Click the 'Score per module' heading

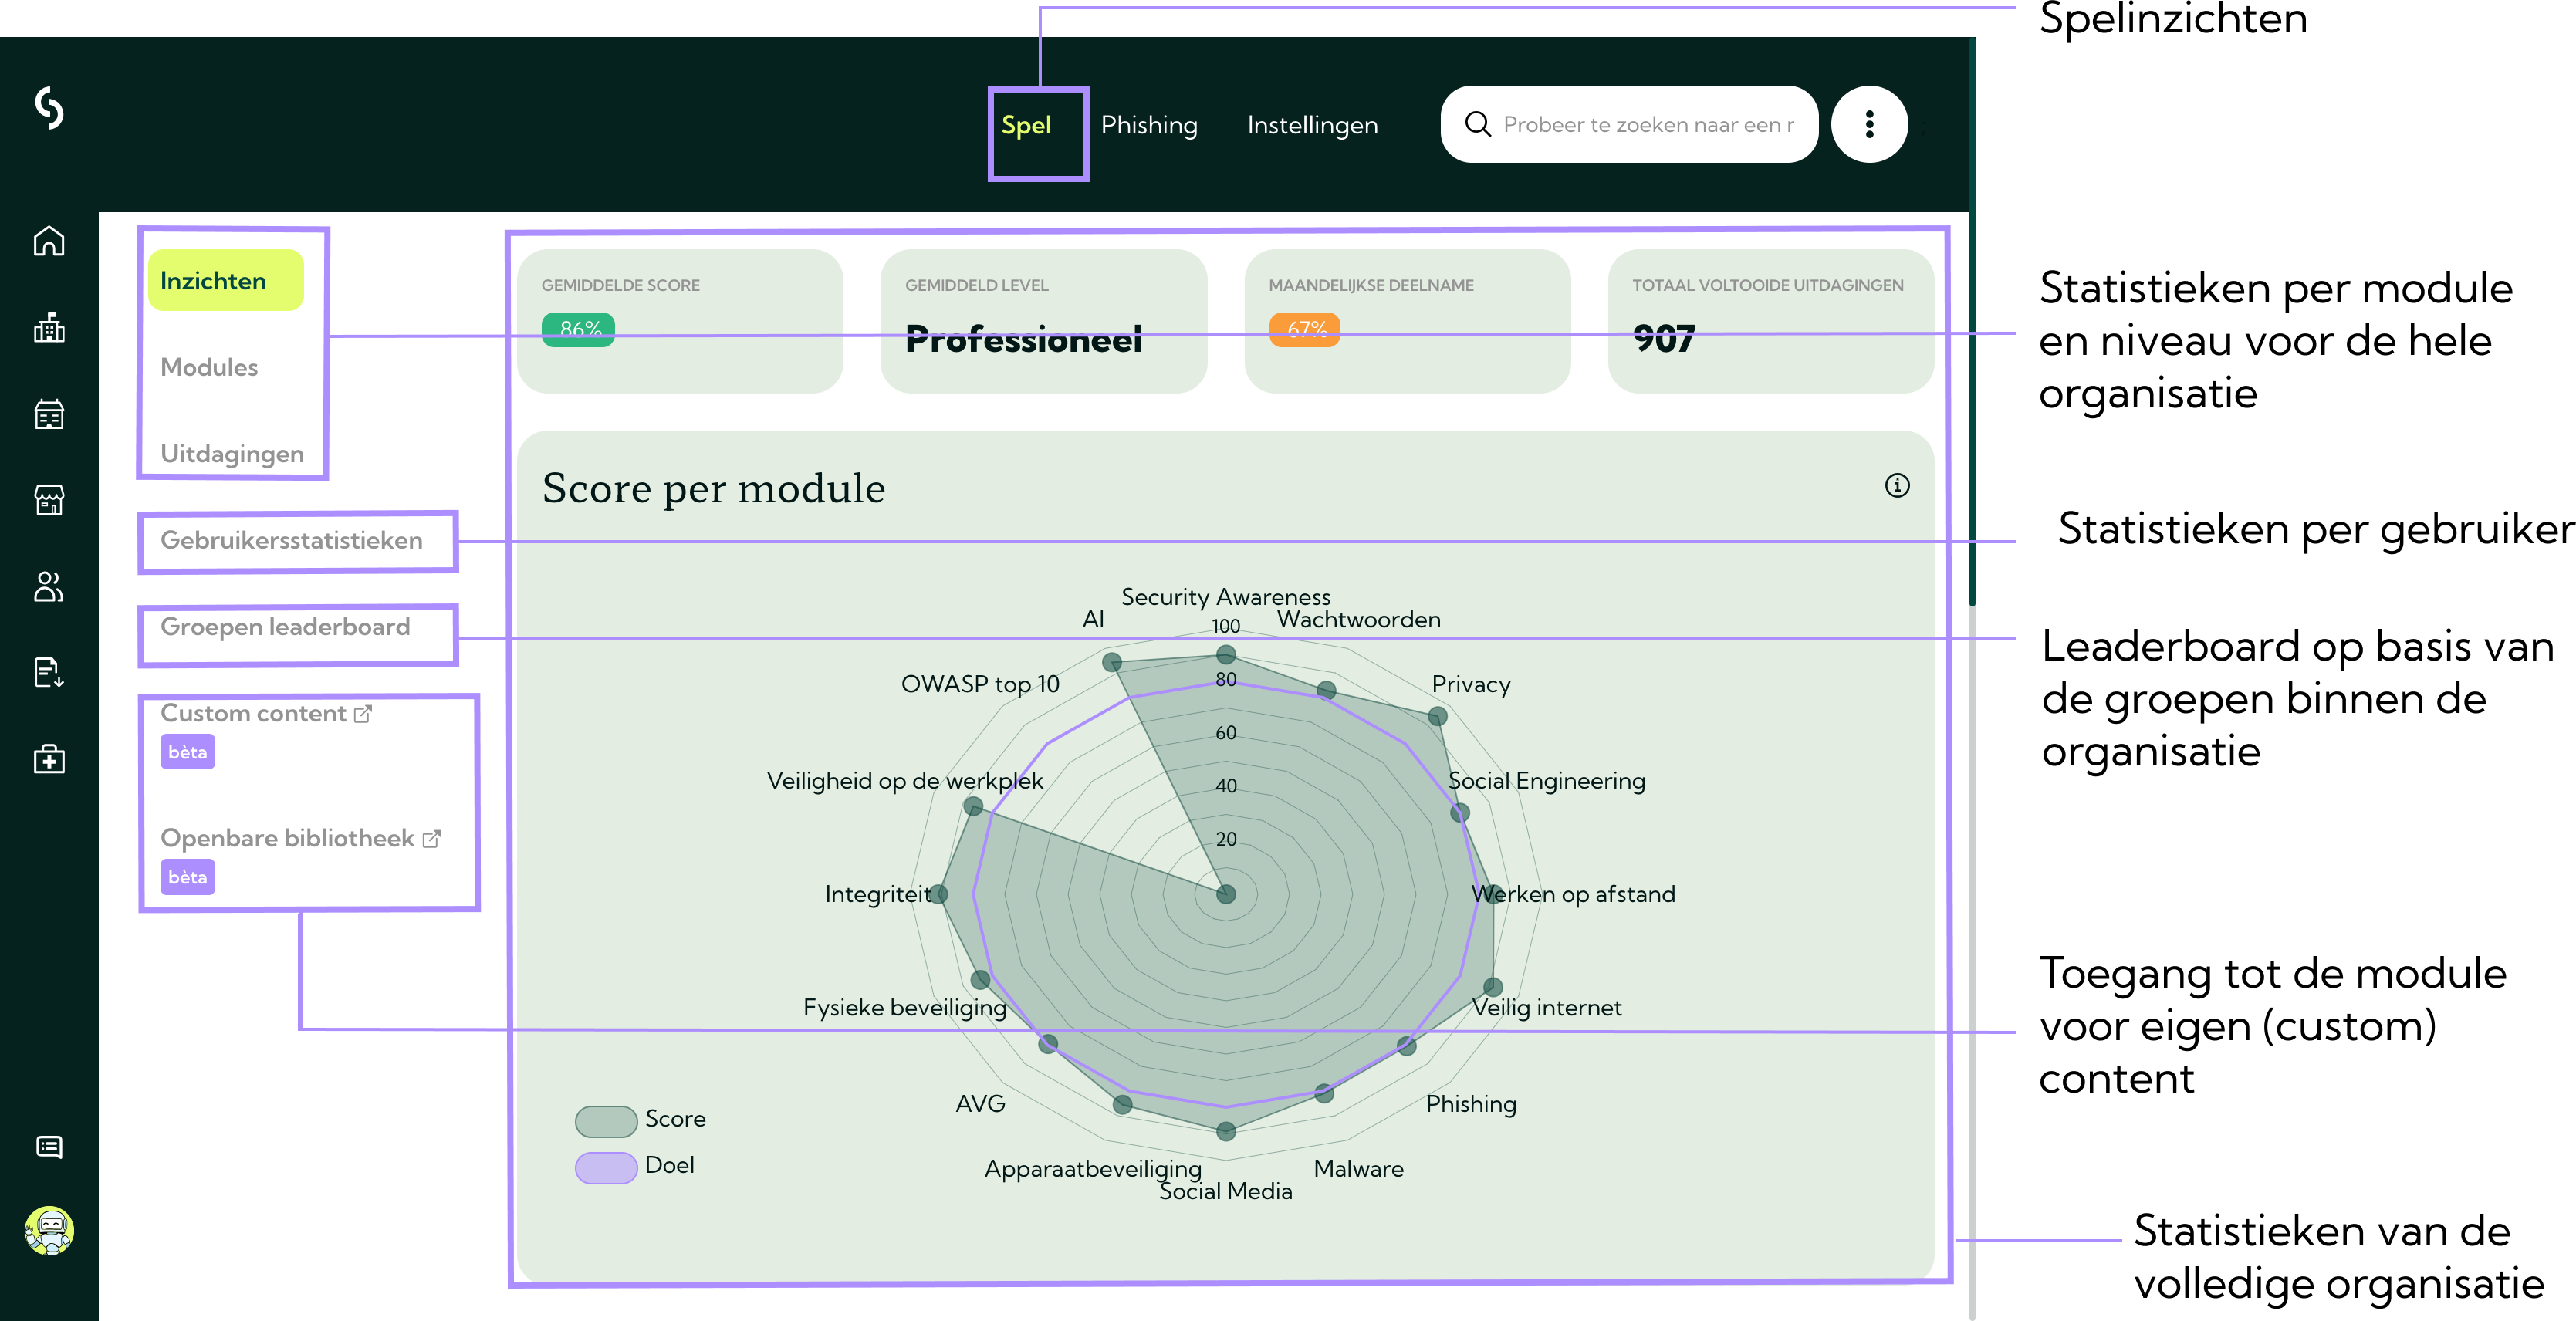click(713, 488)
